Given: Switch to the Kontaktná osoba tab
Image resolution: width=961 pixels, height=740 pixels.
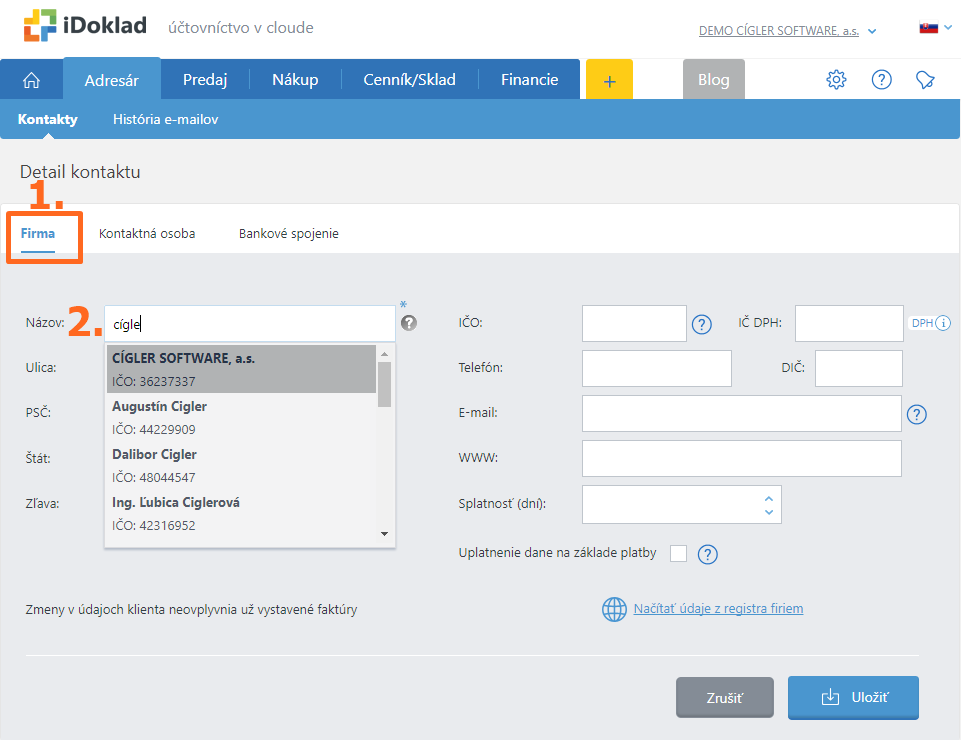Looking at the screenshot, I should [147, 234].
